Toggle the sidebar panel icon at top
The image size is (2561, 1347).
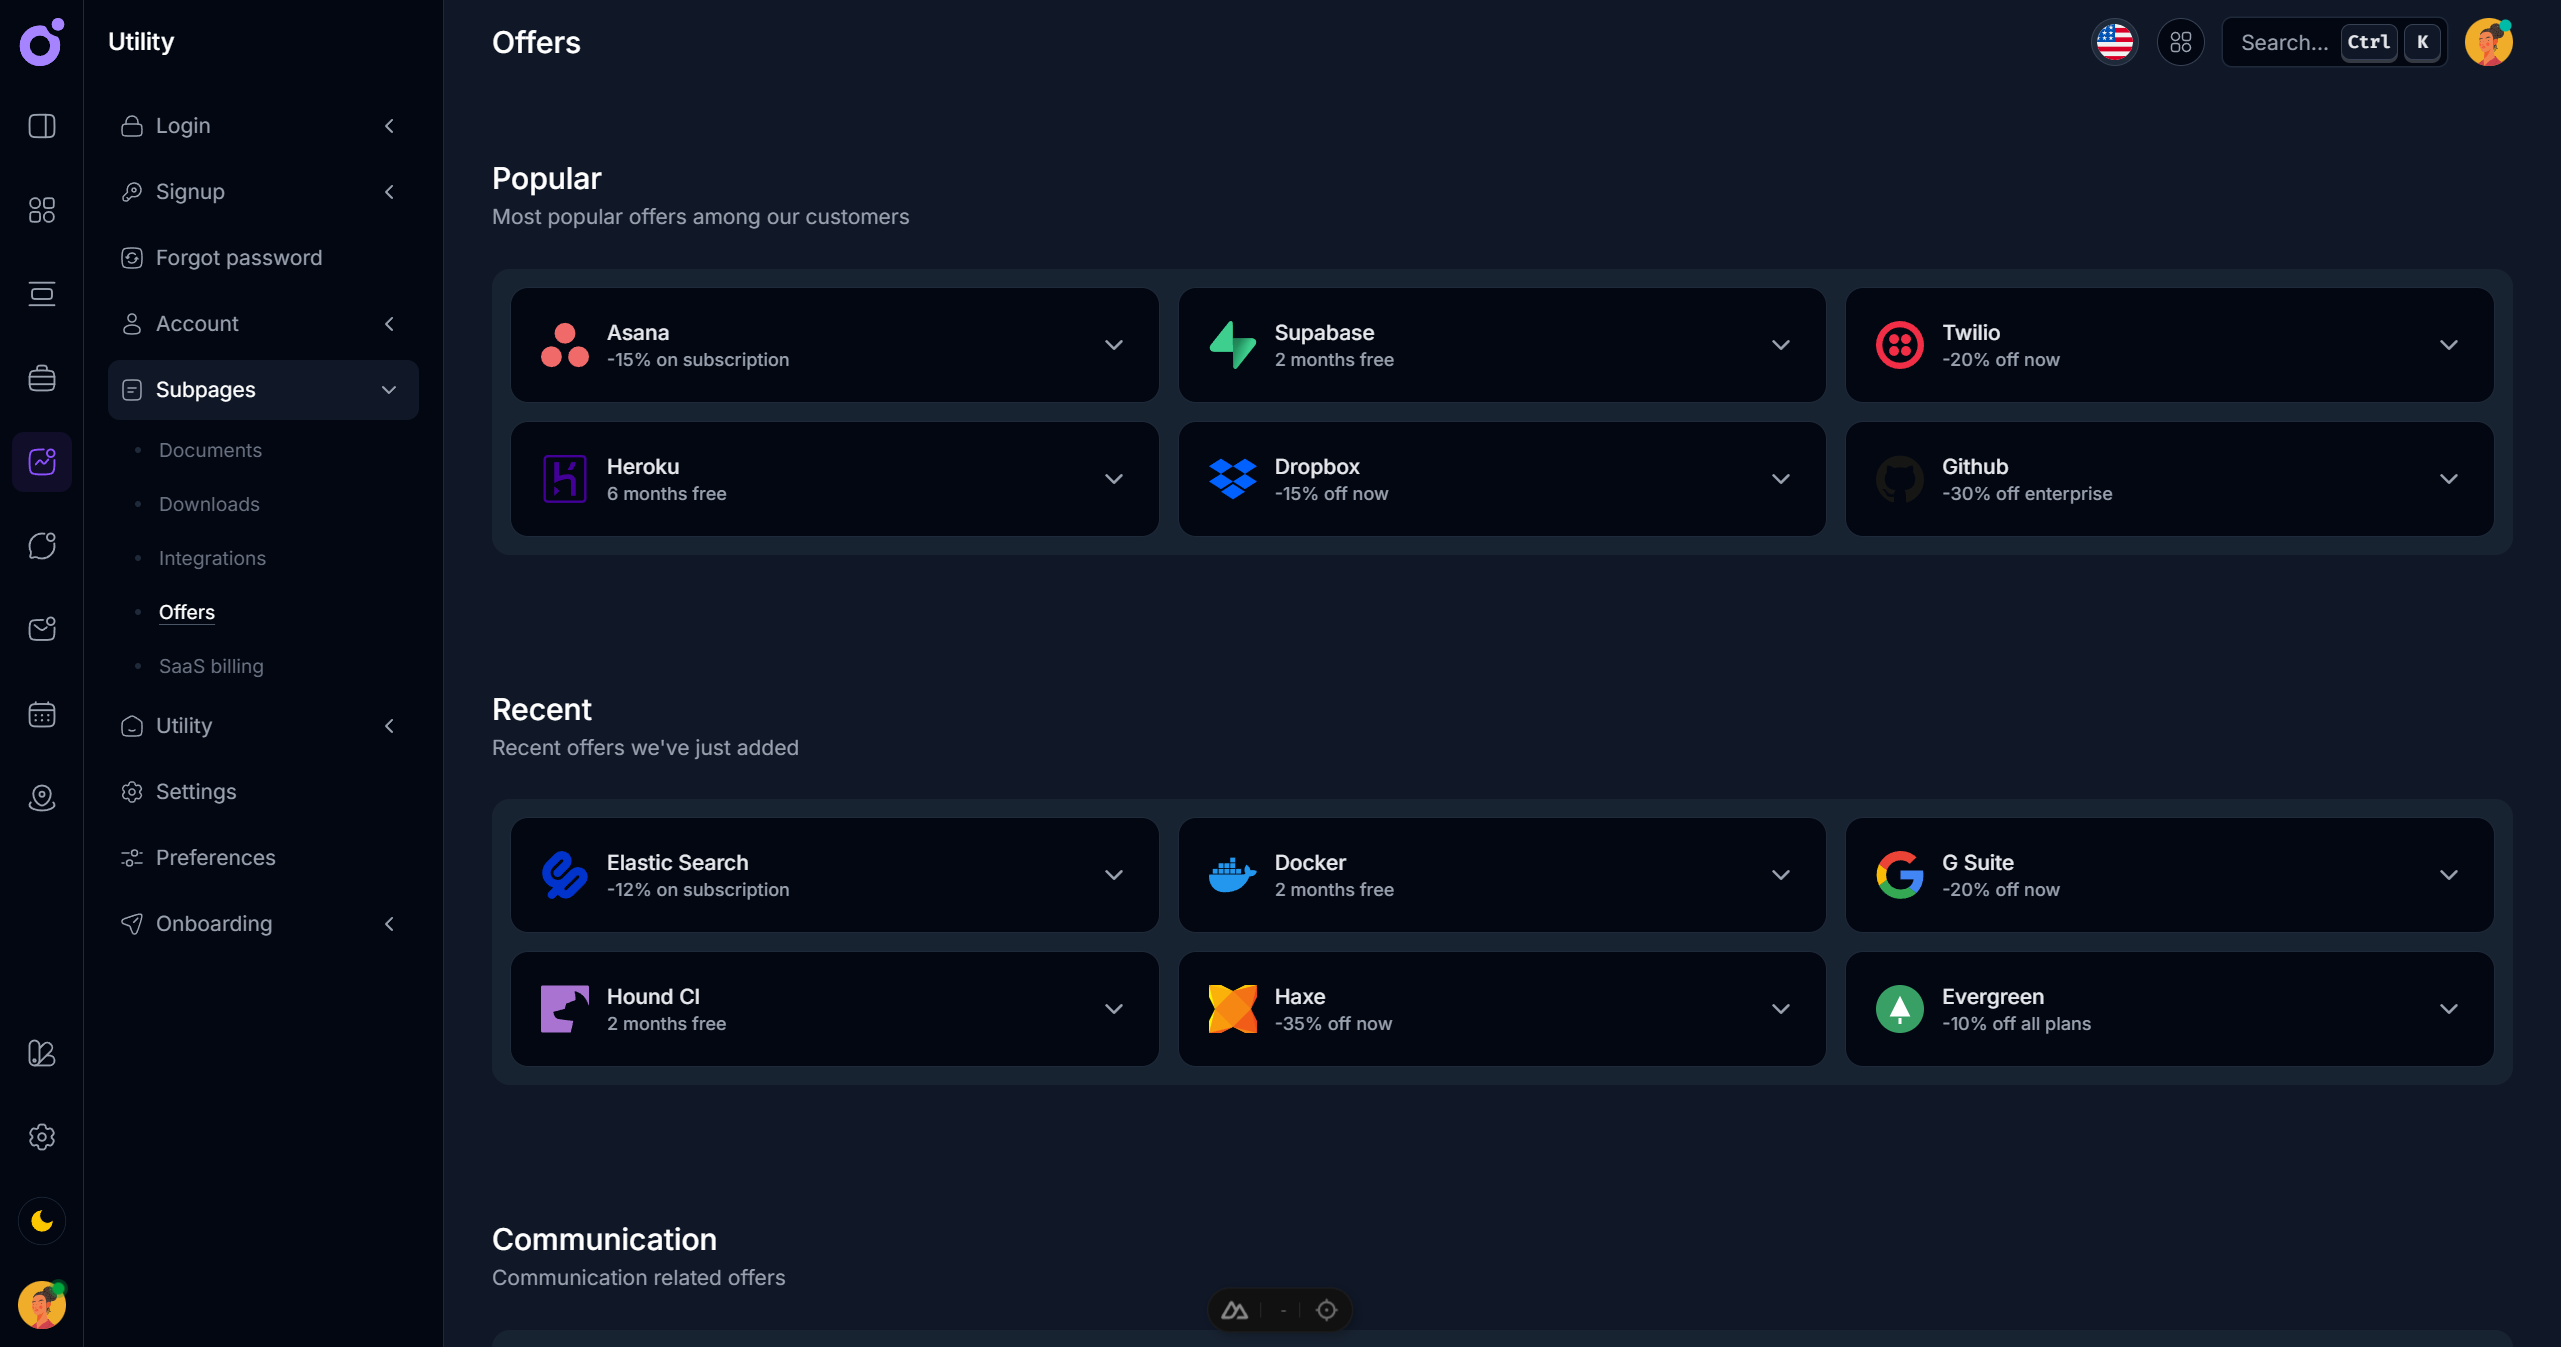[x=41, y=126]
